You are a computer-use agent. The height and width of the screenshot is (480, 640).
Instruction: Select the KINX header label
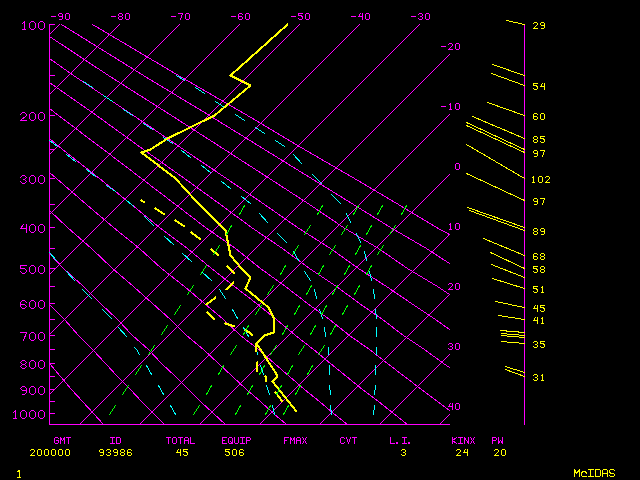[x=462, y=440]
